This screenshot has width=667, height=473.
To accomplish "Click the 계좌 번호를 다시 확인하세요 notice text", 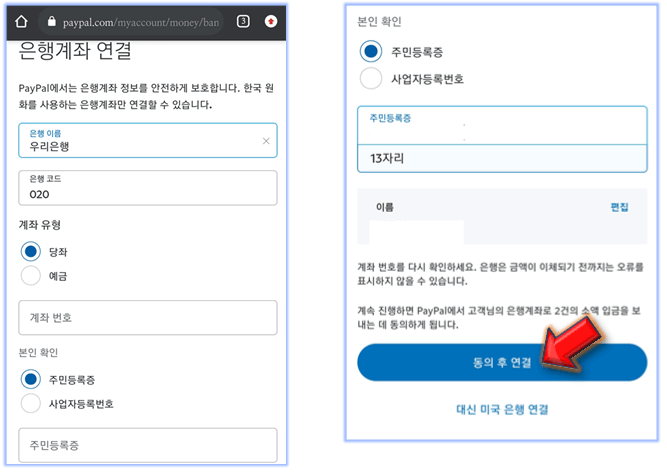I will (500, 274).
